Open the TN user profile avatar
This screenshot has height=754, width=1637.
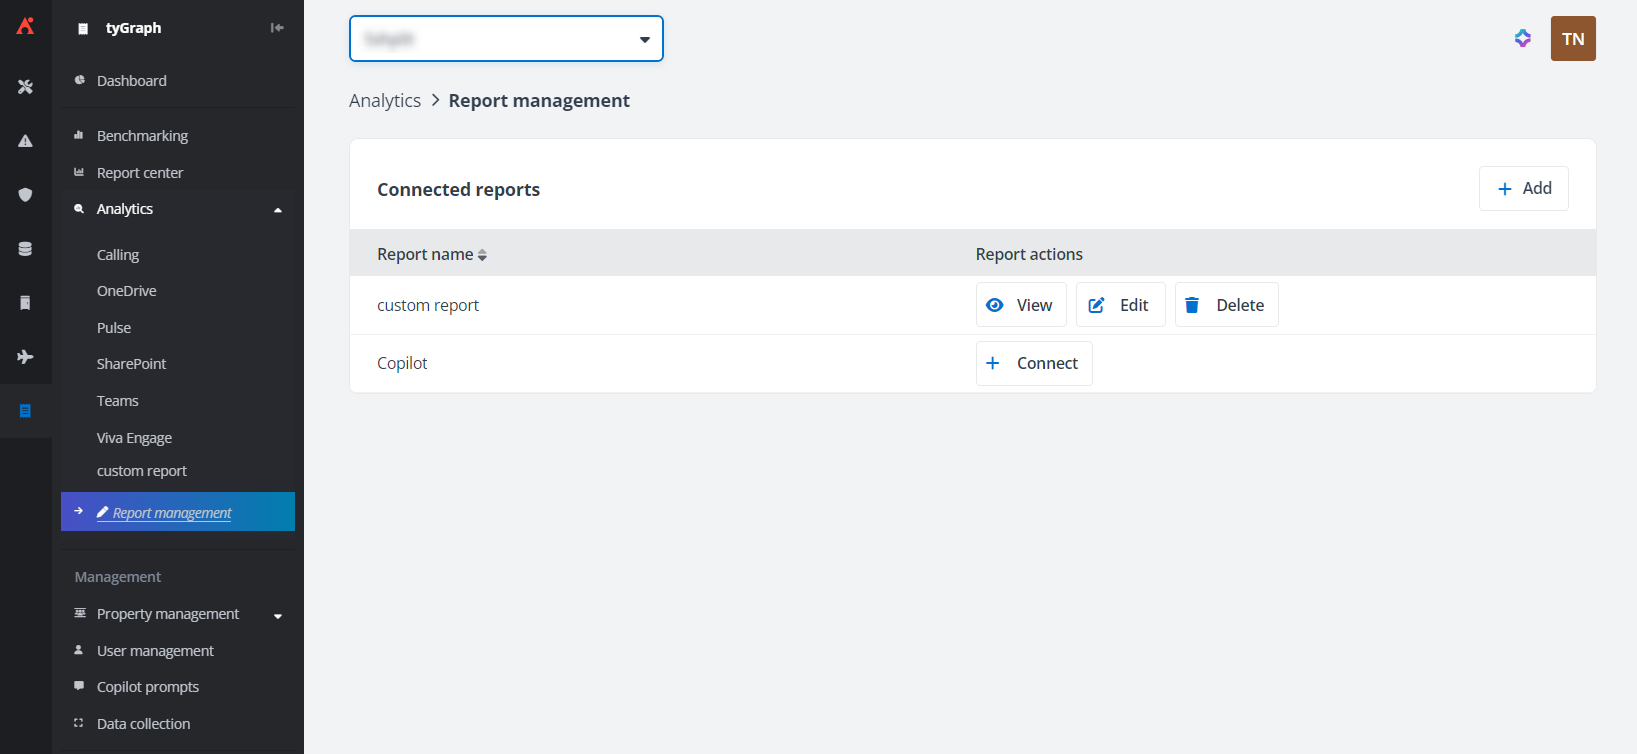coord(1572,39)
